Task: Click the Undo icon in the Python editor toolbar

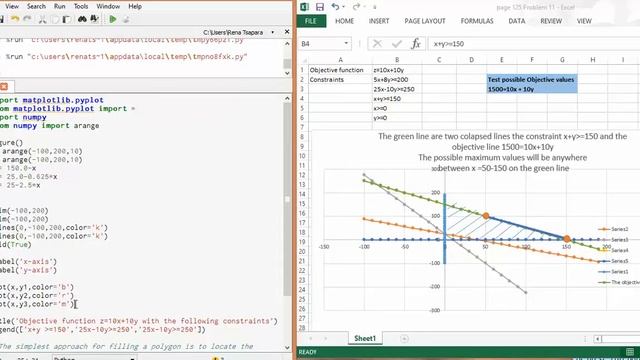Action: (x=15, y=19)
